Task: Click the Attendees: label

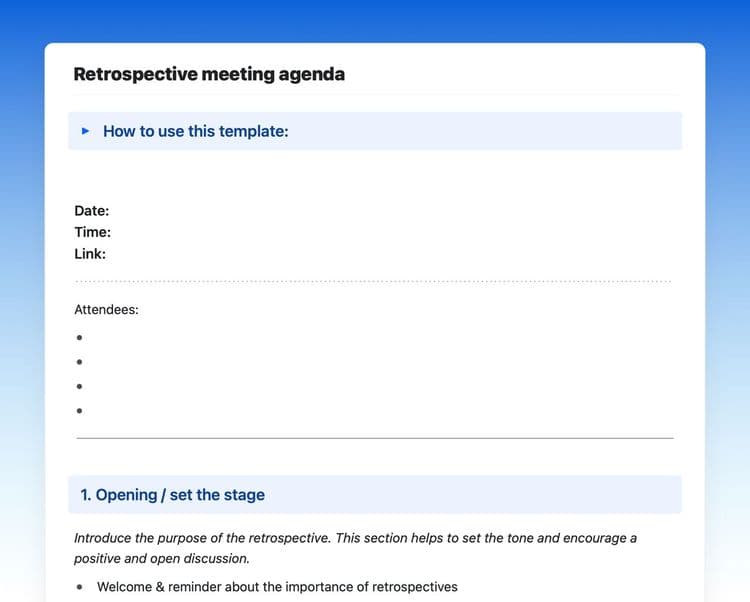Action: click(106, 310)
